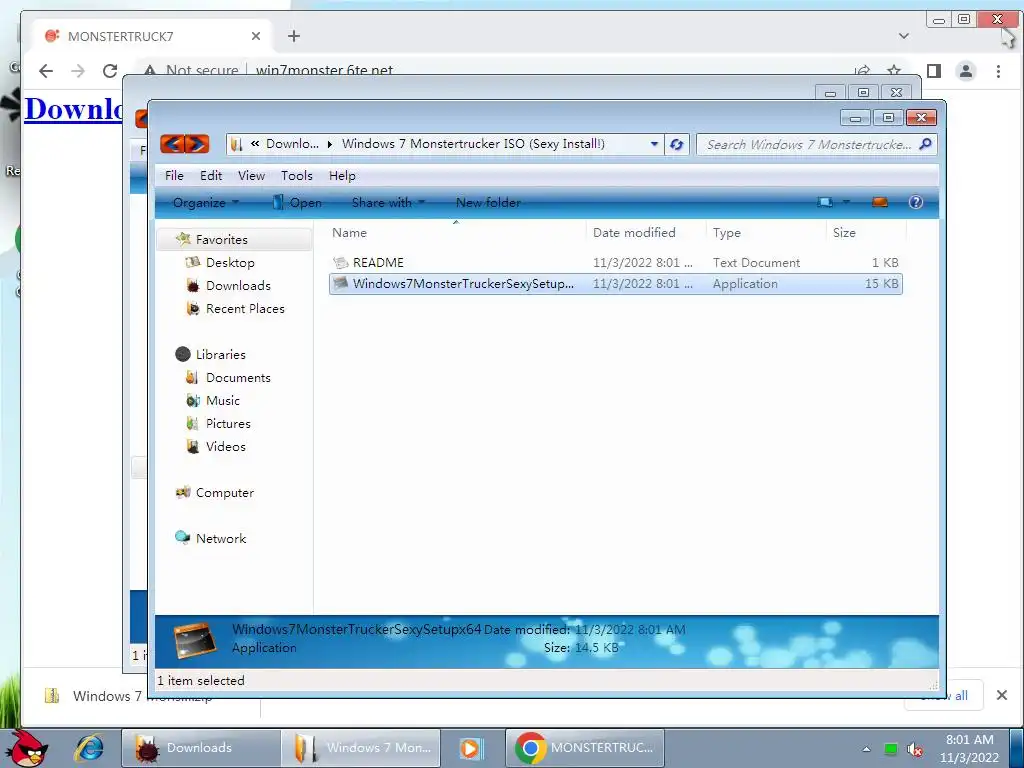Open the Help menu
1024x768 pixels.
pyautogui.click(x=342, y=176)
